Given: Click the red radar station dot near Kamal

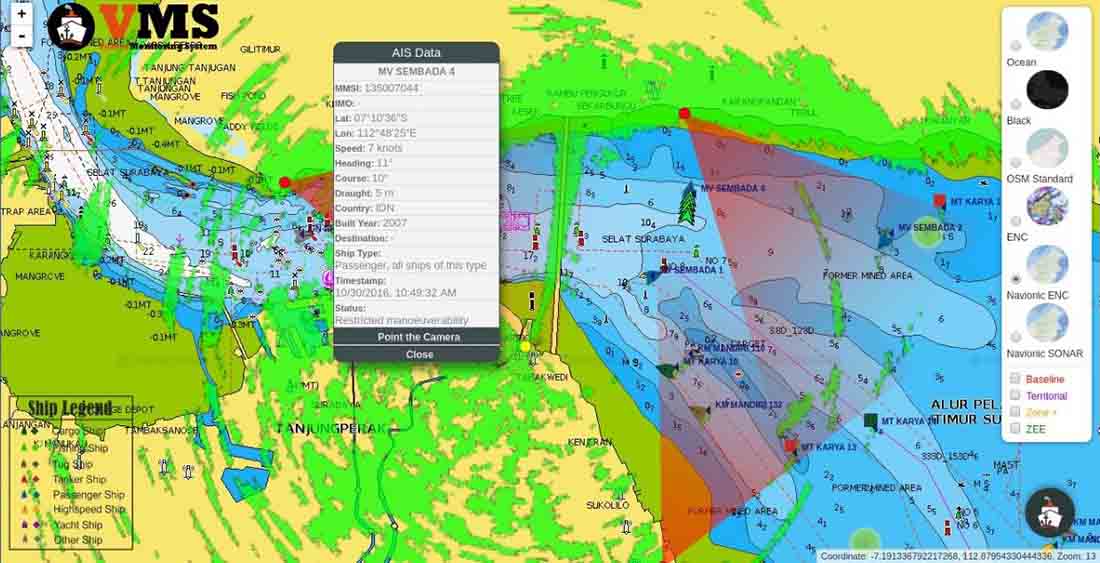Looking at the screenshot, I should [x=285, y=182].
